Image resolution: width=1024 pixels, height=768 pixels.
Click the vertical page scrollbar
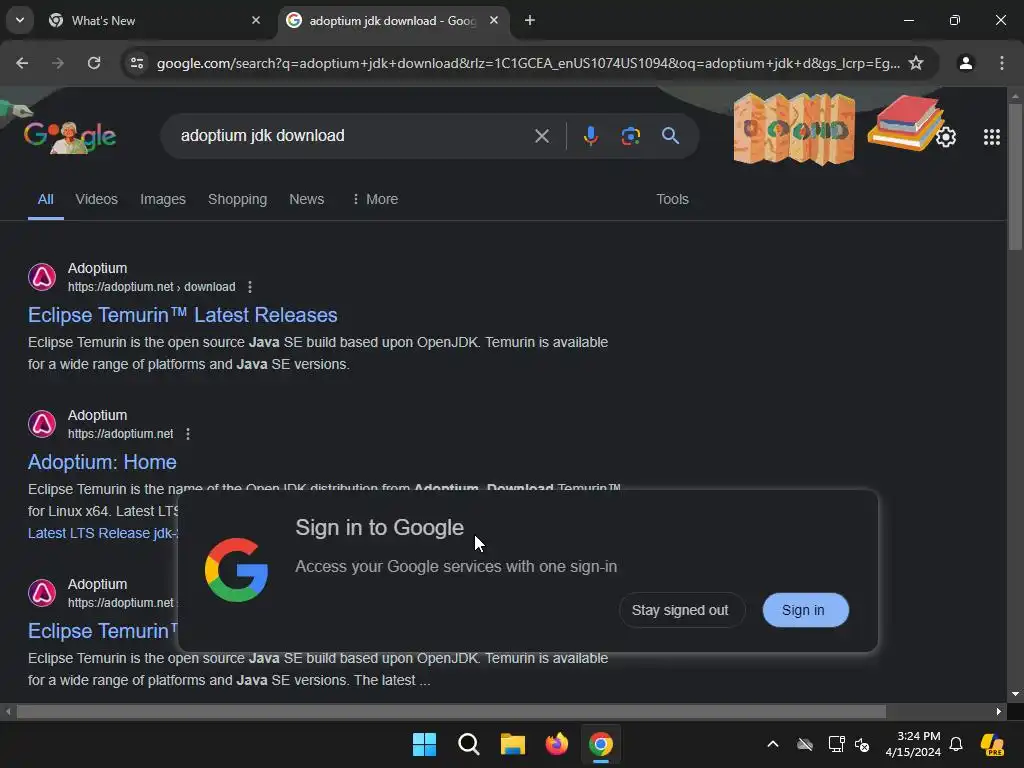(1014, 176)
